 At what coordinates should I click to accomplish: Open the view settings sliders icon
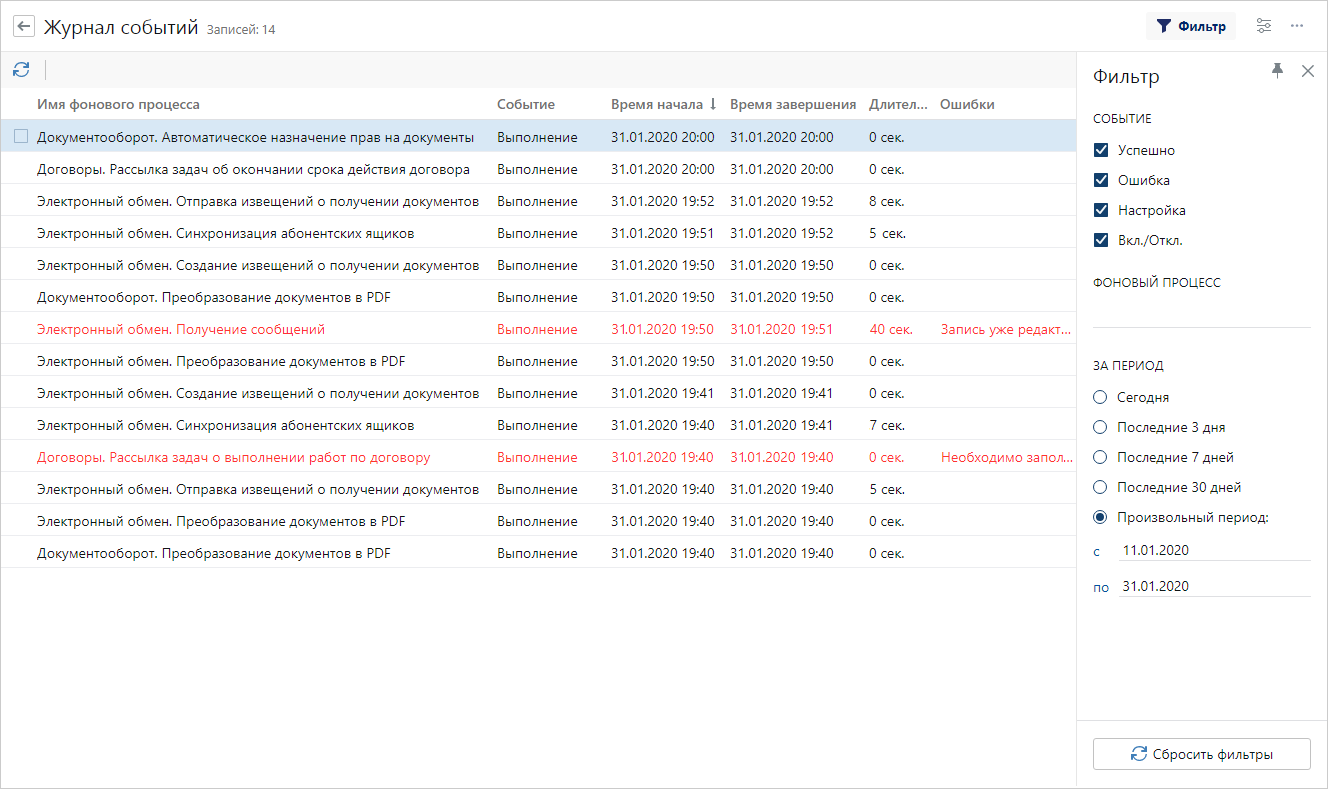[1264, 26]
